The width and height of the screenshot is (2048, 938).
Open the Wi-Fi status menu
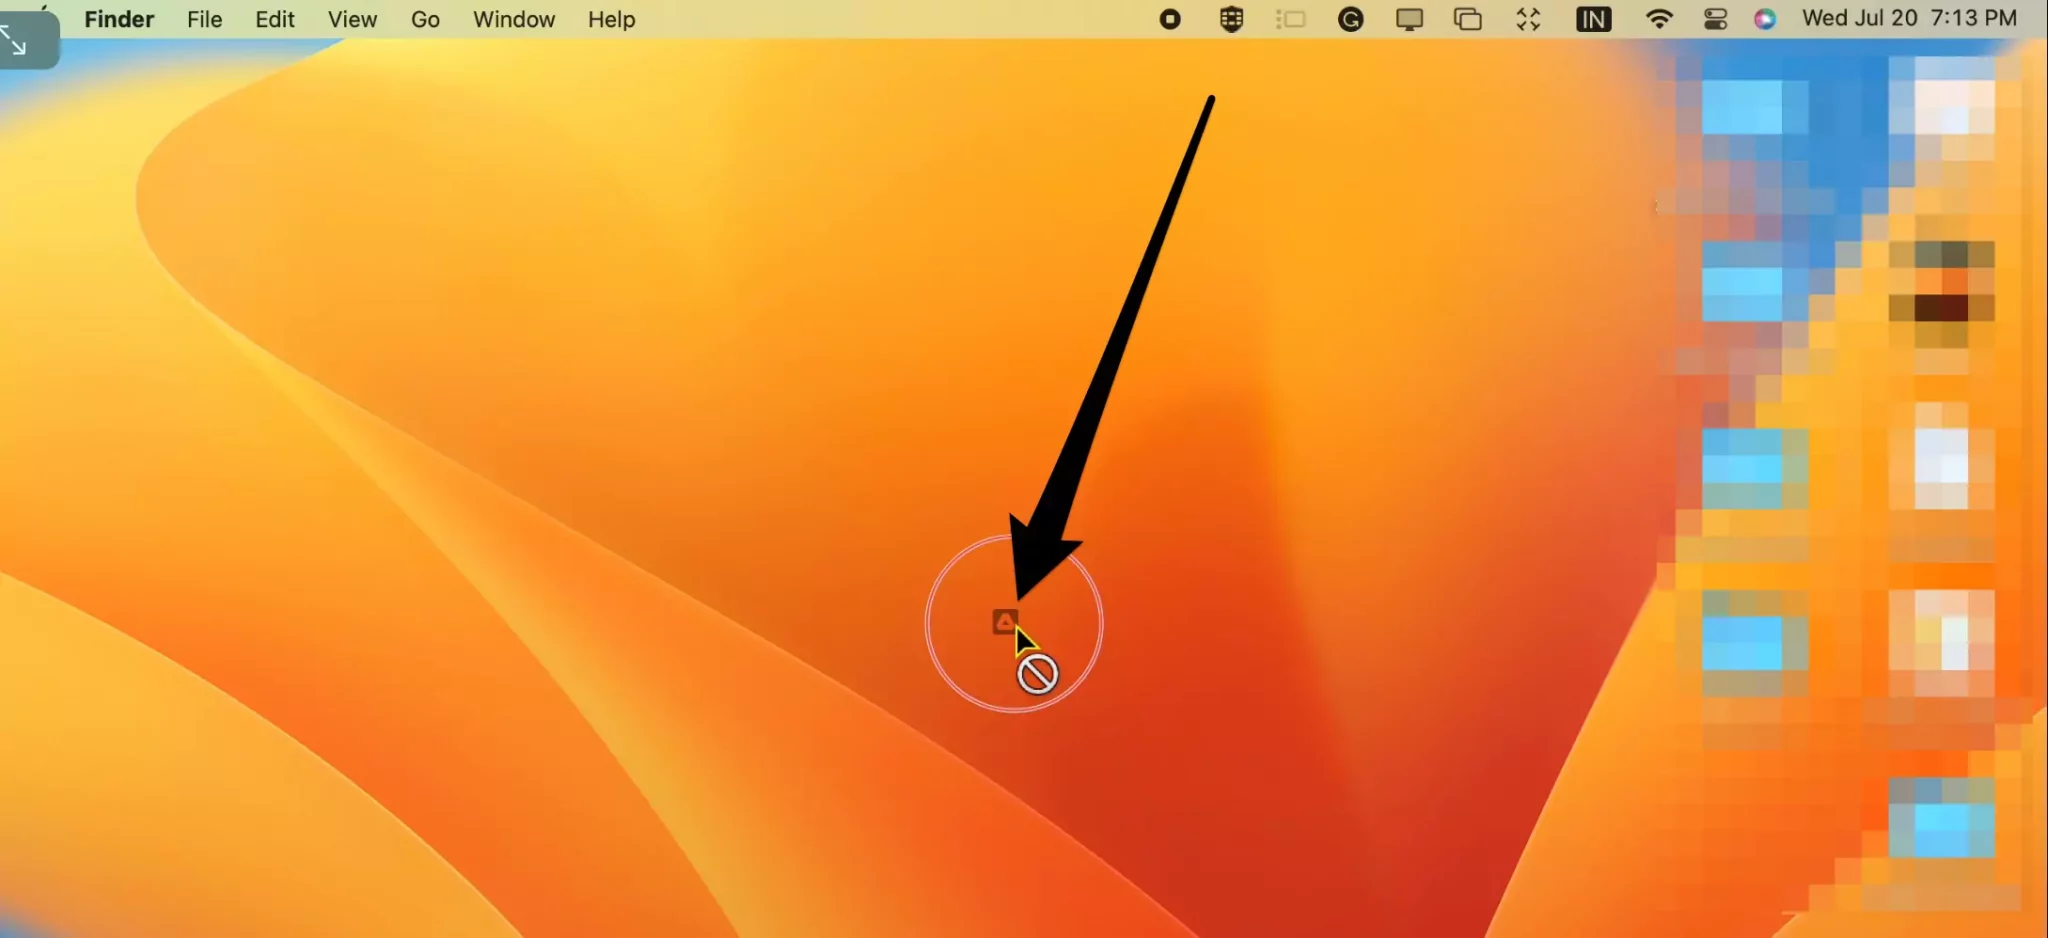1659,19
